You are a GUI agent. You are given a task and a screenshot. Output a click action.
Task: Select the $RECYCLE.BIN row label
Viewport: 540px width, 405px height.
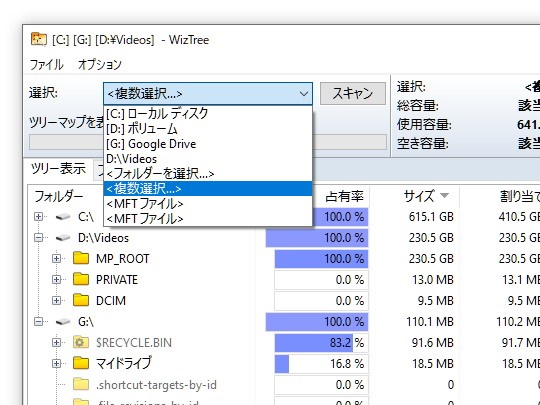[x=134, y=343]
